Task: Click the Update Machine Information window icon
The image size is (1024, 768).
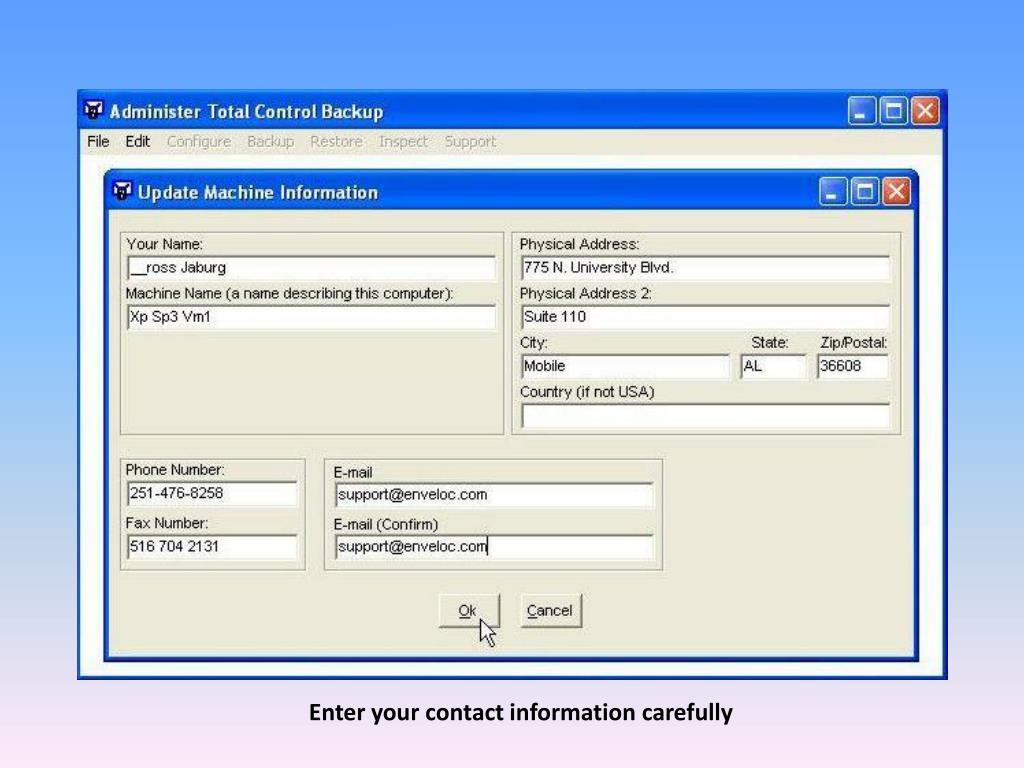Action: click(x=122, y=191)
